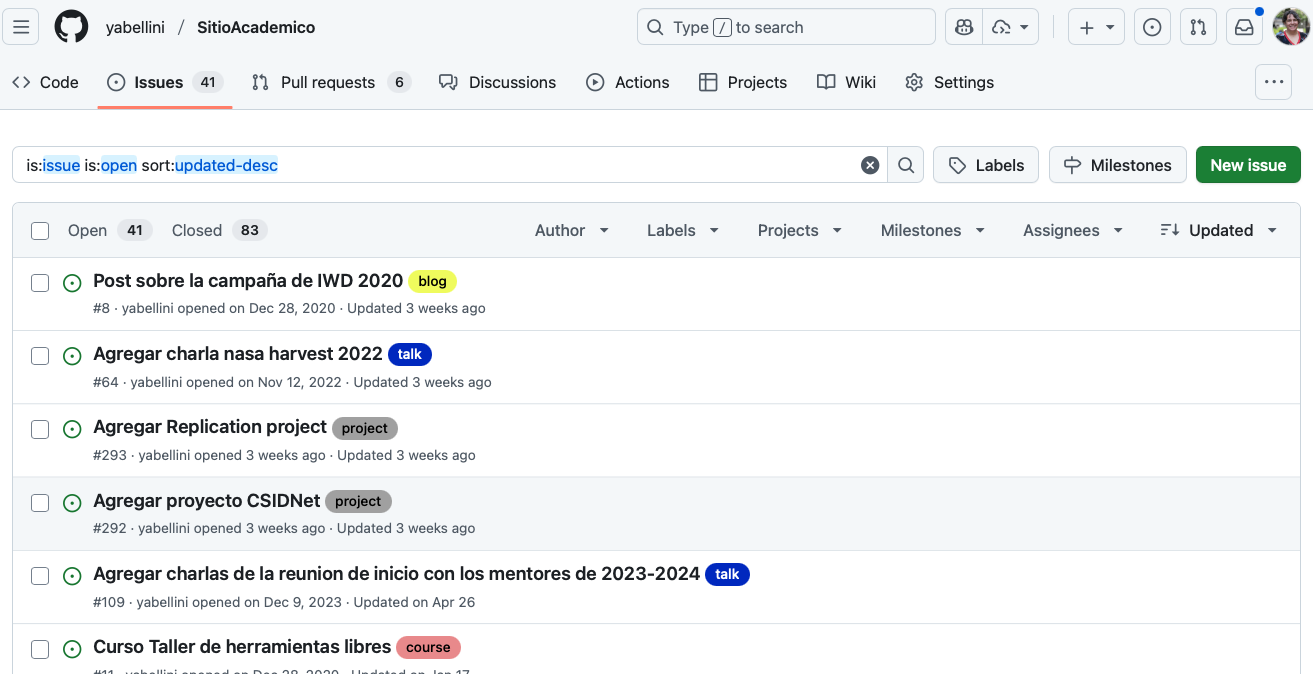Select the Agregar proyecto CSIDNet checkbox
Viewport: 1313px width, 674px height.
tap(40, 503)
